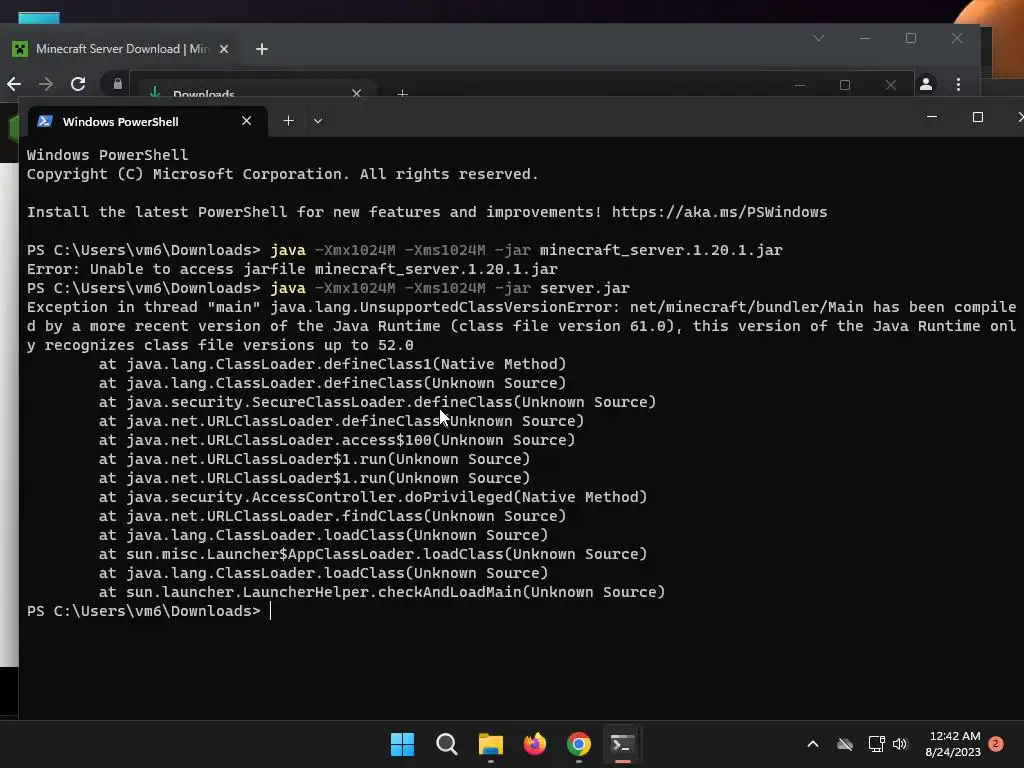Reload the page in Chrome
1024x768 pixels.
[x=78, y=84]
